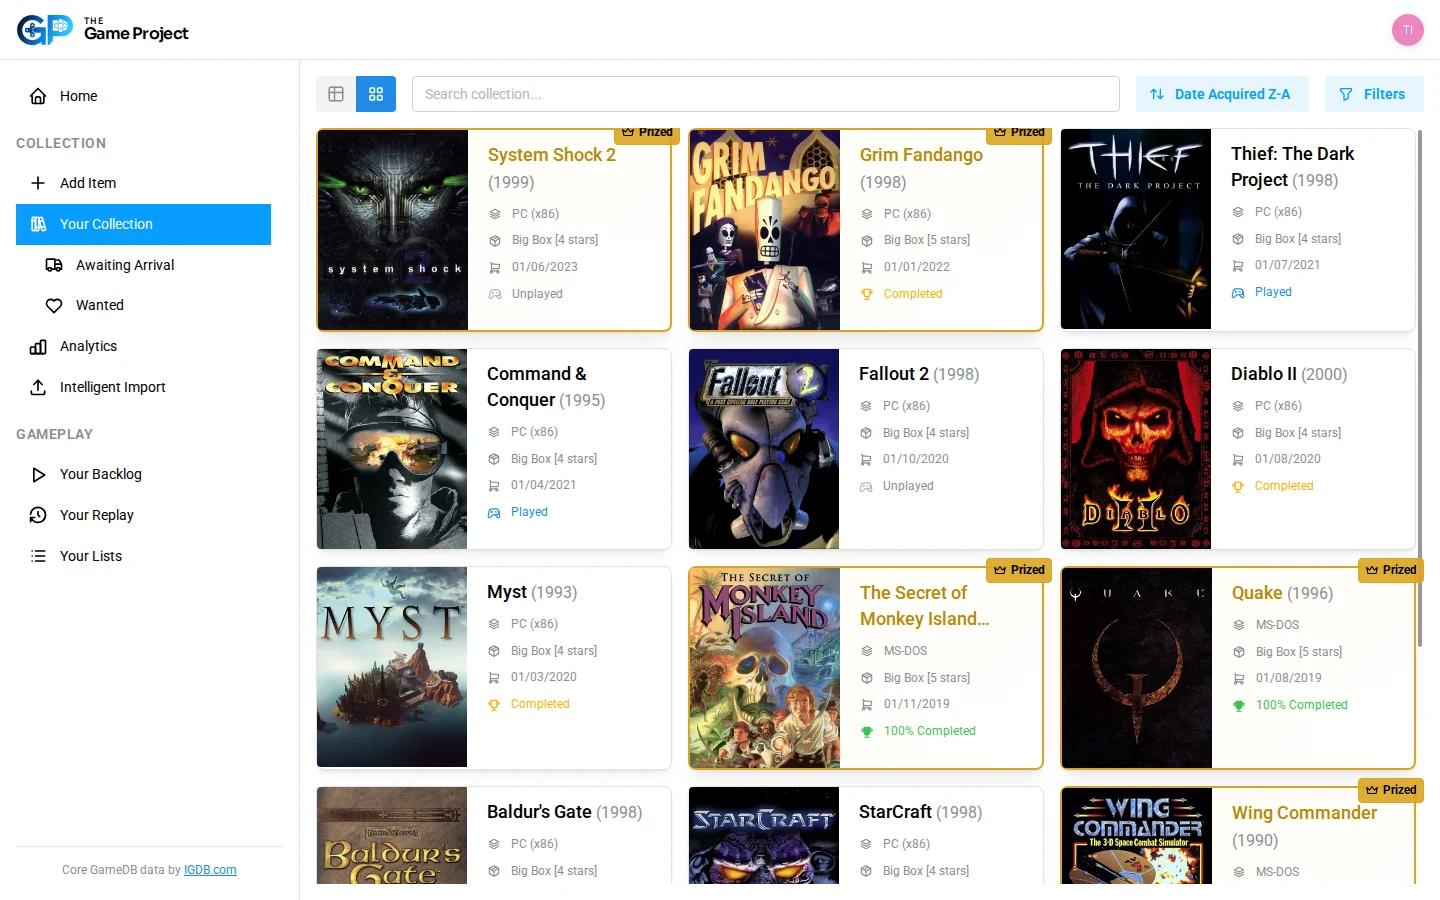
Task: Follow the IGDB.com link
Action: 210,870
